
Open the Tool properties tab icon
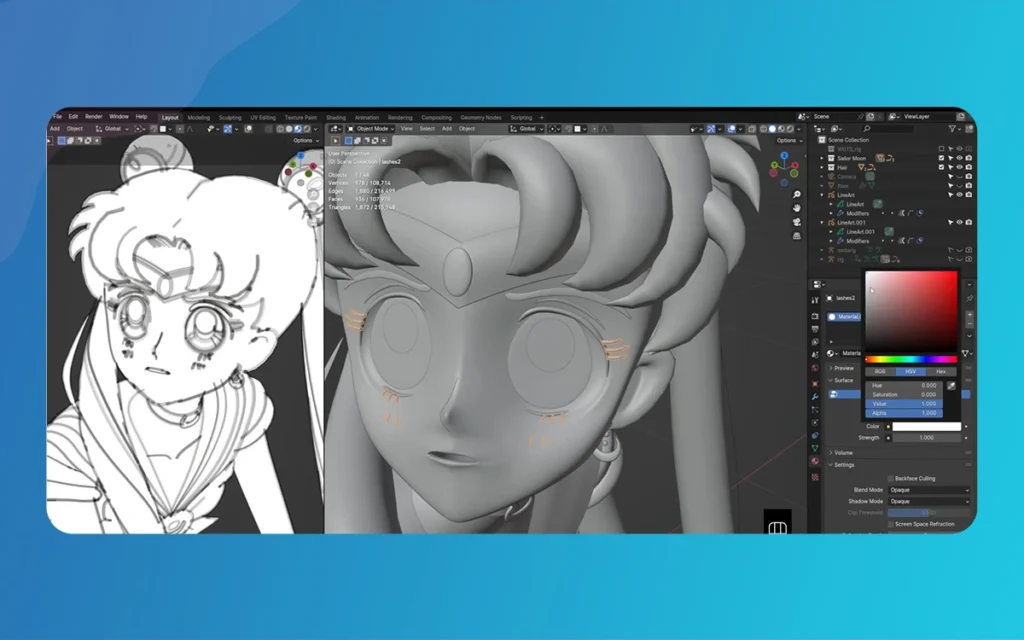coord(815,300)
